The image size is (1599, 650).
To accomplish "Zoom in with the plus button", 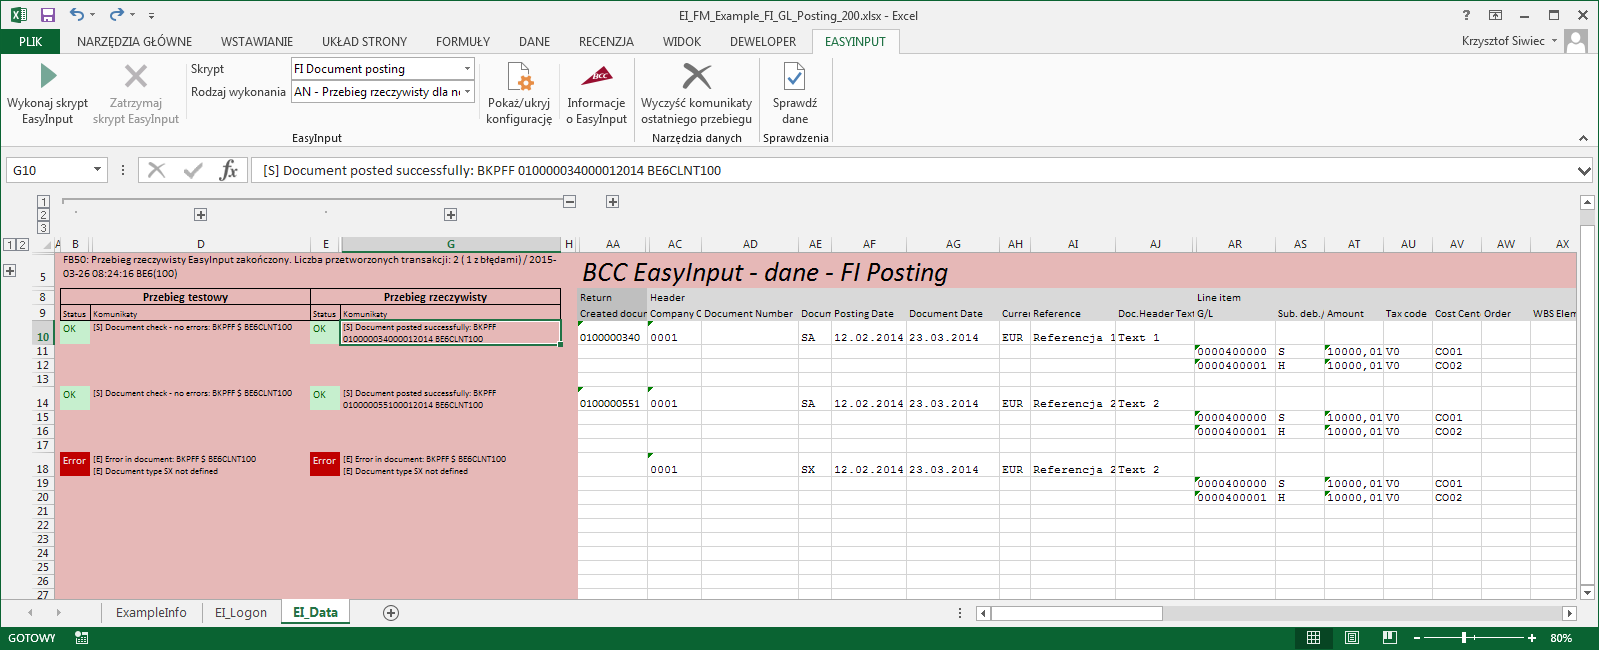I will (1532, 638).
